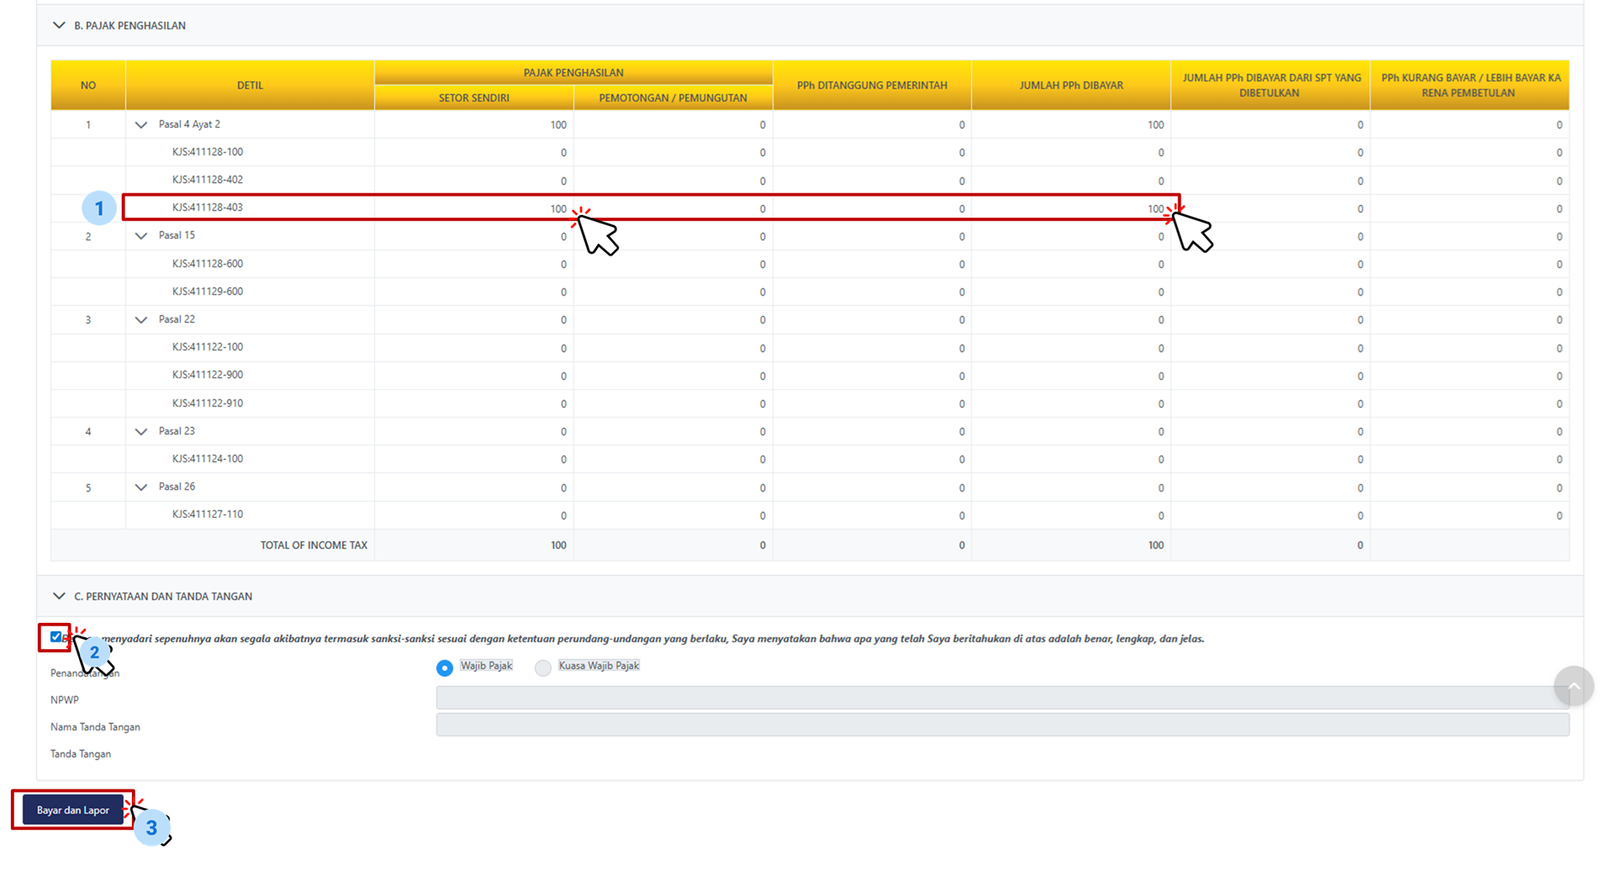Screen dimensions: 1600x875
Task: Click the JUMLAH PPh DIBAYAR column header
Action: (1071, 86)
